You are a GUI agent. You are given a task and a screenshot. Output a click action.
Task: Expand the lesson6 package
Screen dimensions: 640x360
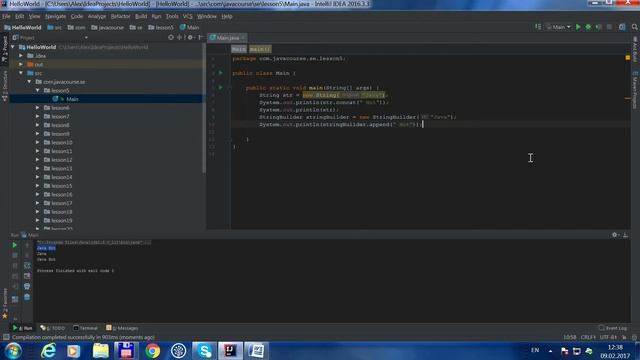pos(38,108)
